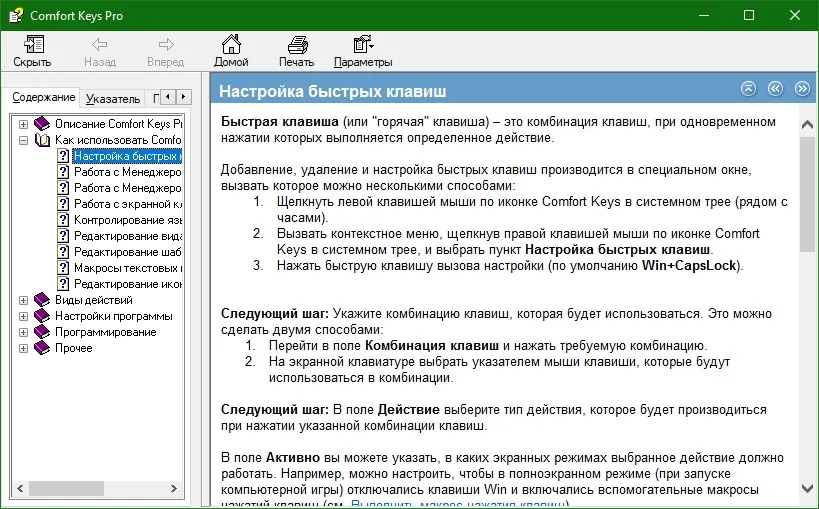This screenshot has height=509, width=819.
Task: Expand the Настройки программы node
Action: 24,316
